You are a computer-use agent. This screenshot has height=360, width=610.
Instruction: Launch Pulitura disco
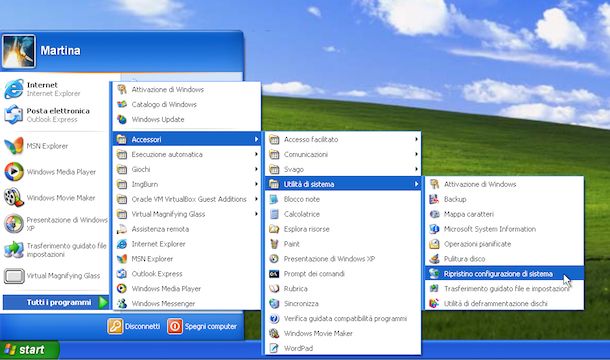click(x=504, y=259)
